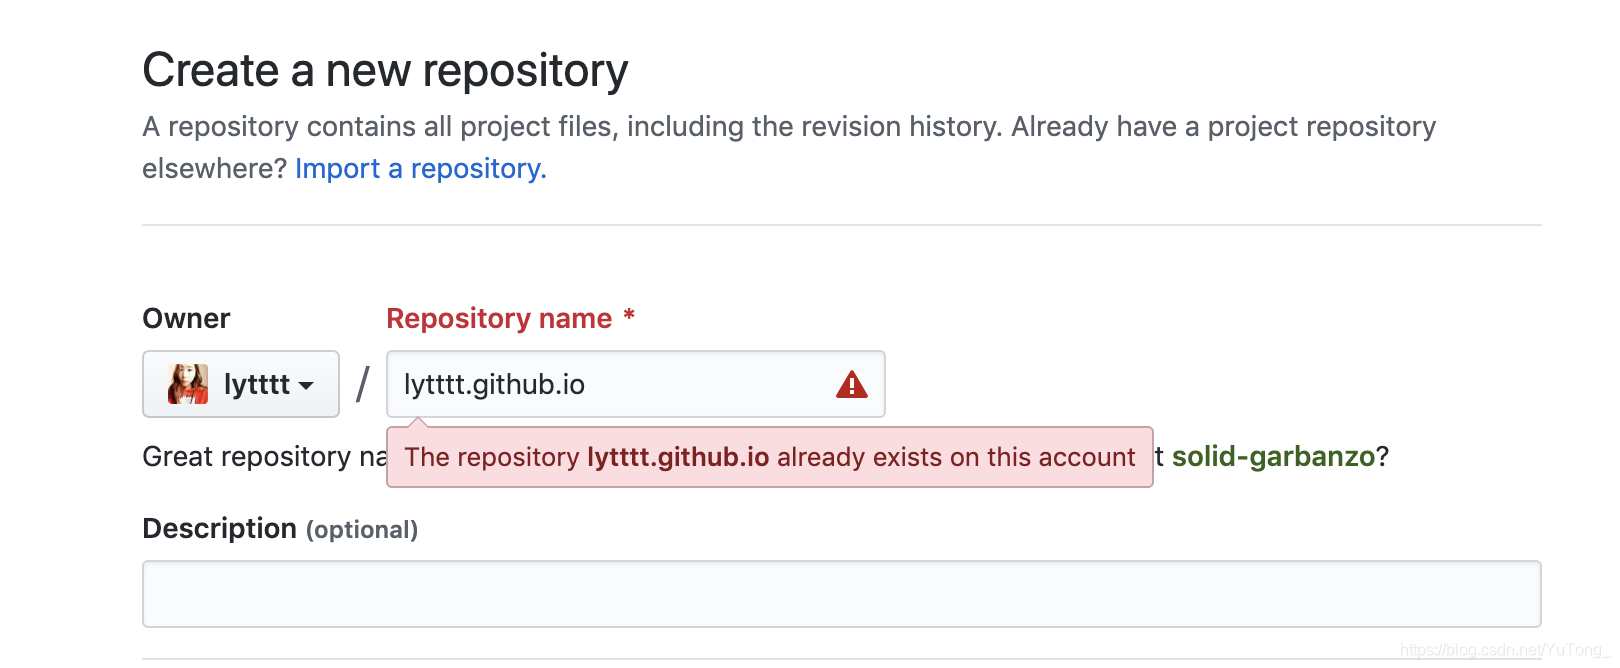
Task: Click the red required asterisk marker
Action: tap(629, 316)
